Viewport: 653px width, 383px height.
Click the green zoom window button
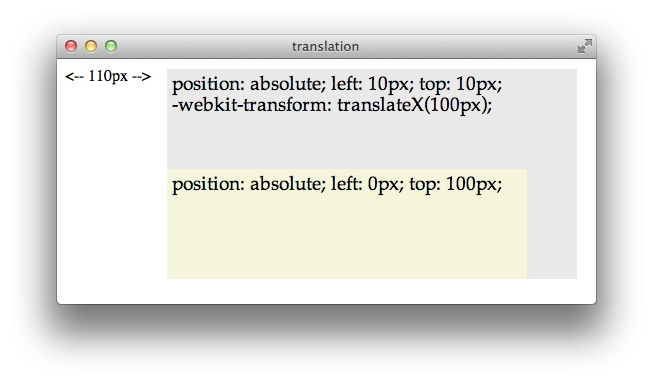111,46
